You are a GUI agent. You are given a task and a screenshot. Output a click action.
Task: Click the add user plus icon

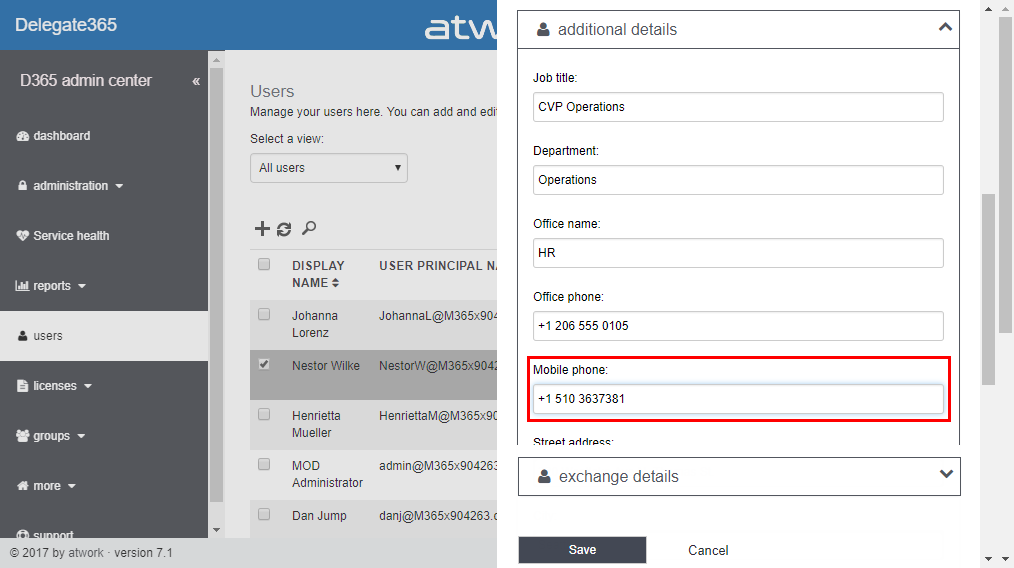(262, 229)
